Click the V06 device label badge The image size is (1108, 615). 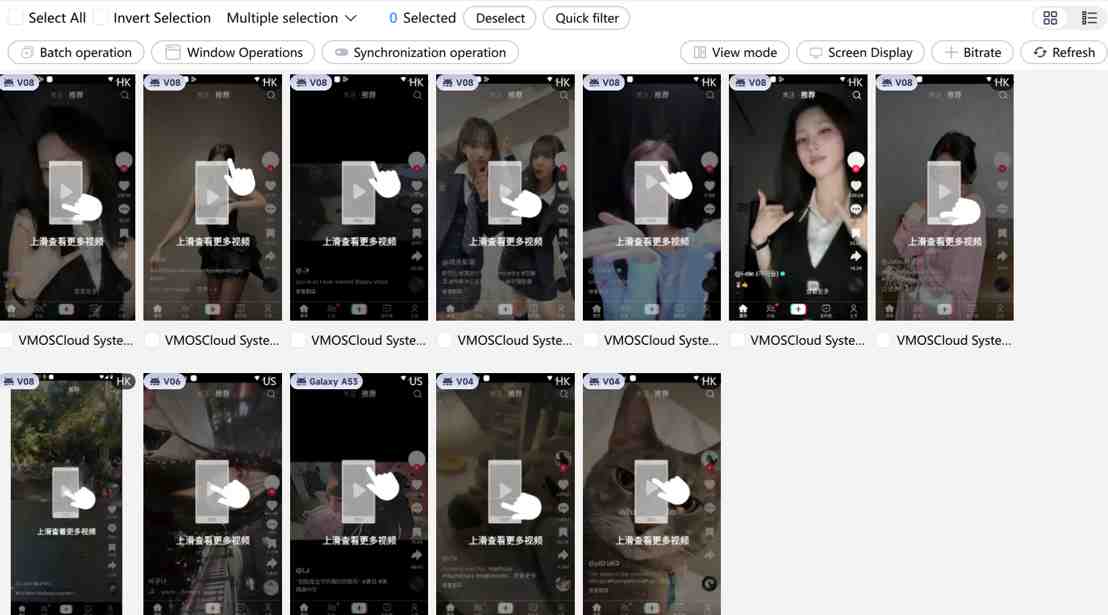pyautogui.click(x=165, y=381)
